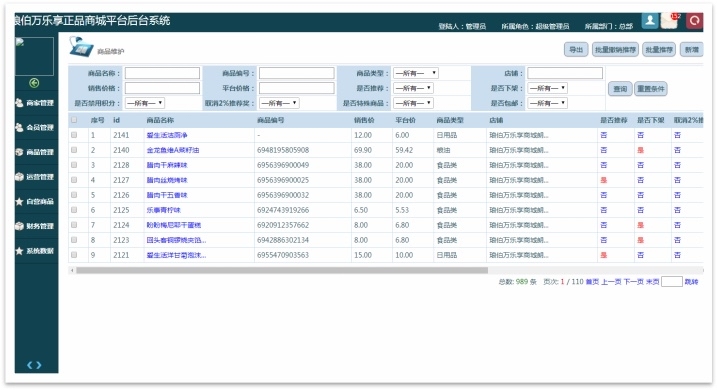717x390 pixels.
Task: Click product code 6924743919266 cell
Action: [283, 210]
